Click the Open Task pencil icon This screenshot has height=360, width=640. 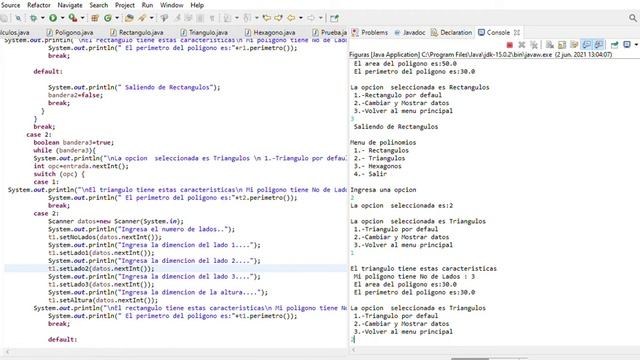click(142, 18)
